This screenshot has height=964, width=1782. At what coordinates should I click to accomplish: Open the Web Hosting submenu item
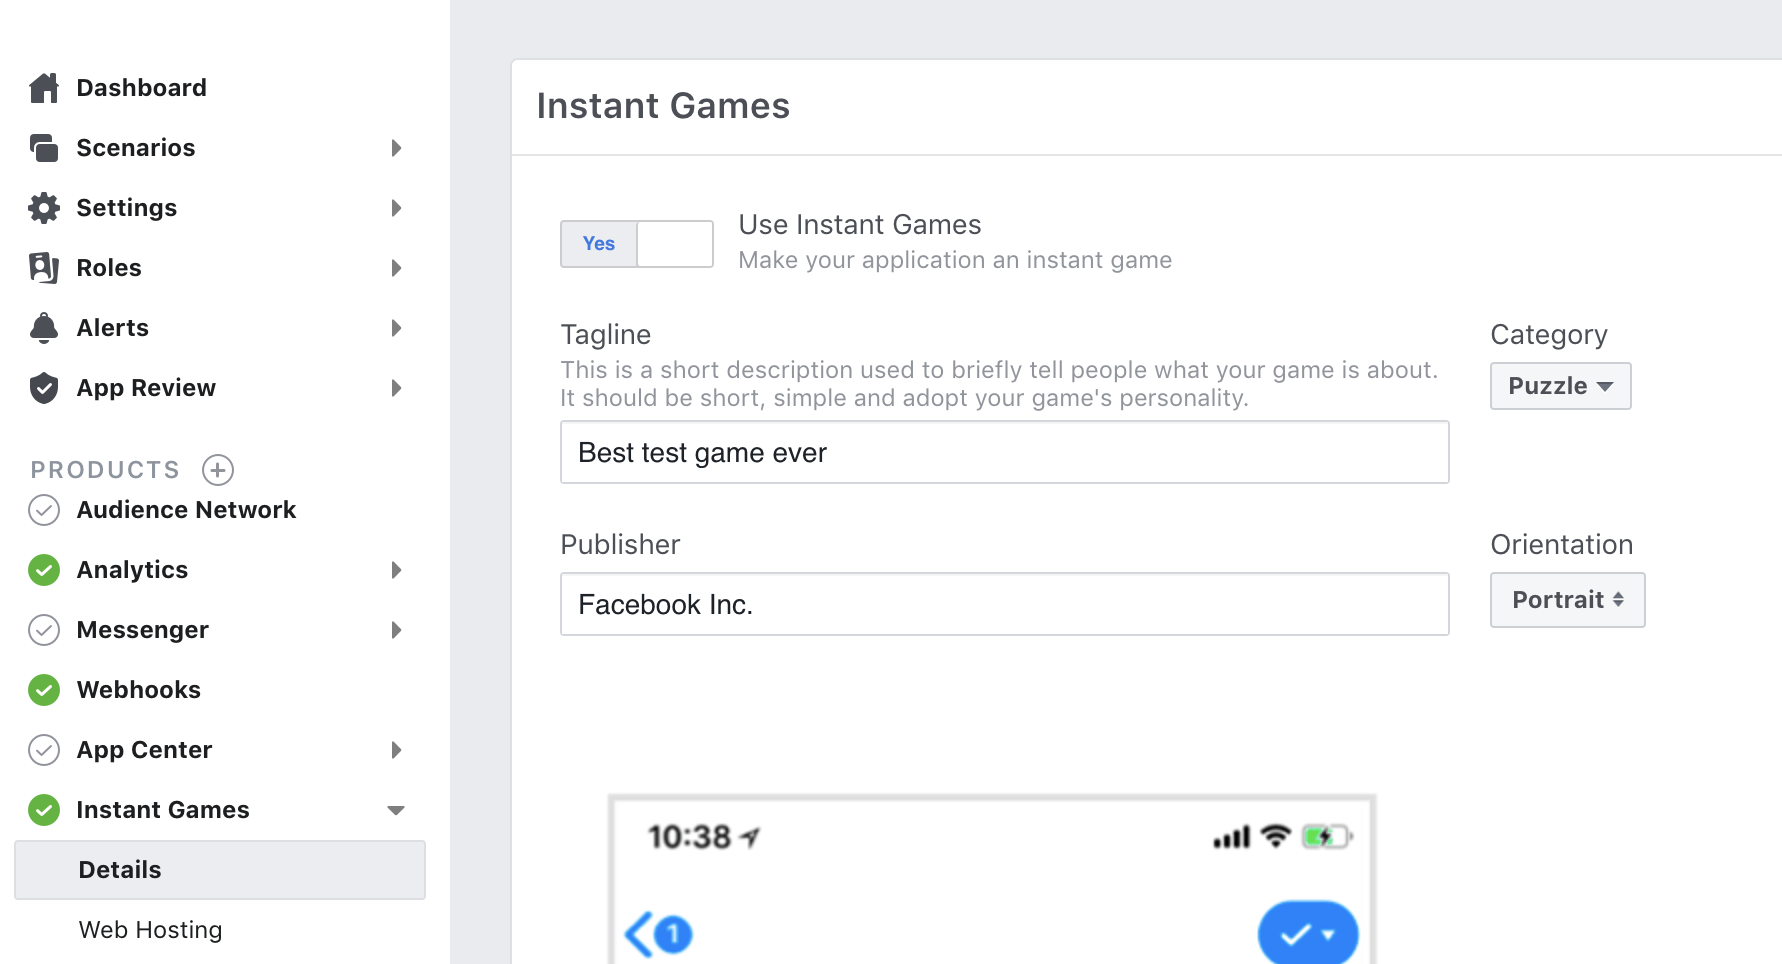[150, 930]
